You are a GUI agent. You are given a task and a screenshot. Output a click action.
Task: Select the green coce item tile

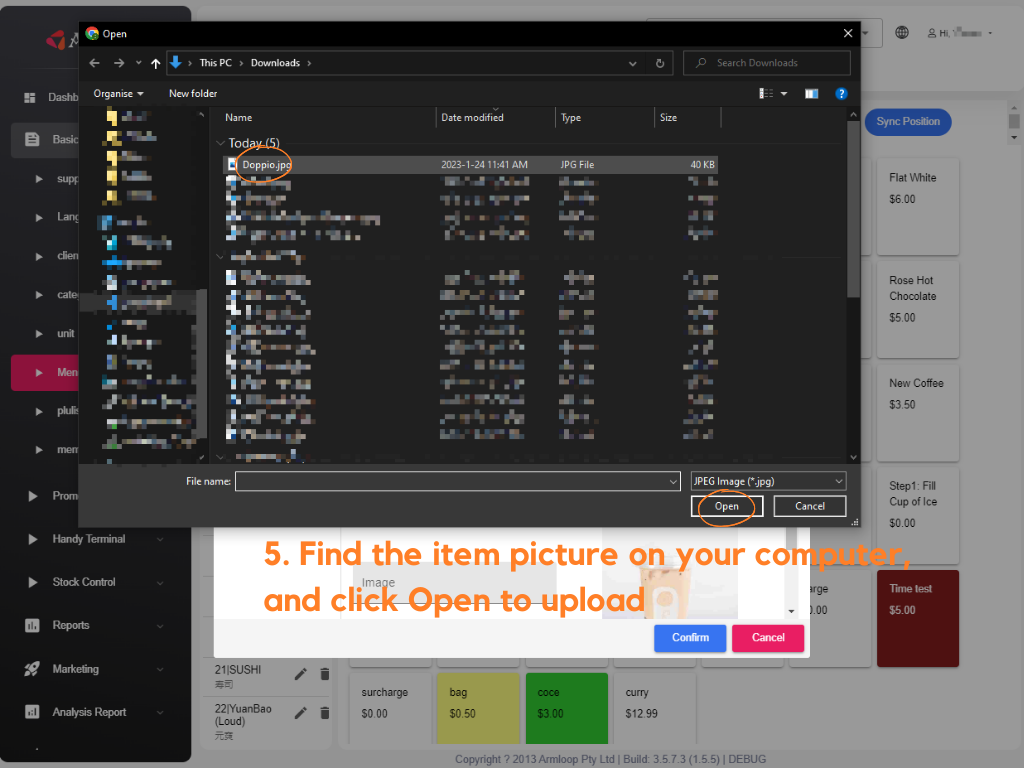566,708
